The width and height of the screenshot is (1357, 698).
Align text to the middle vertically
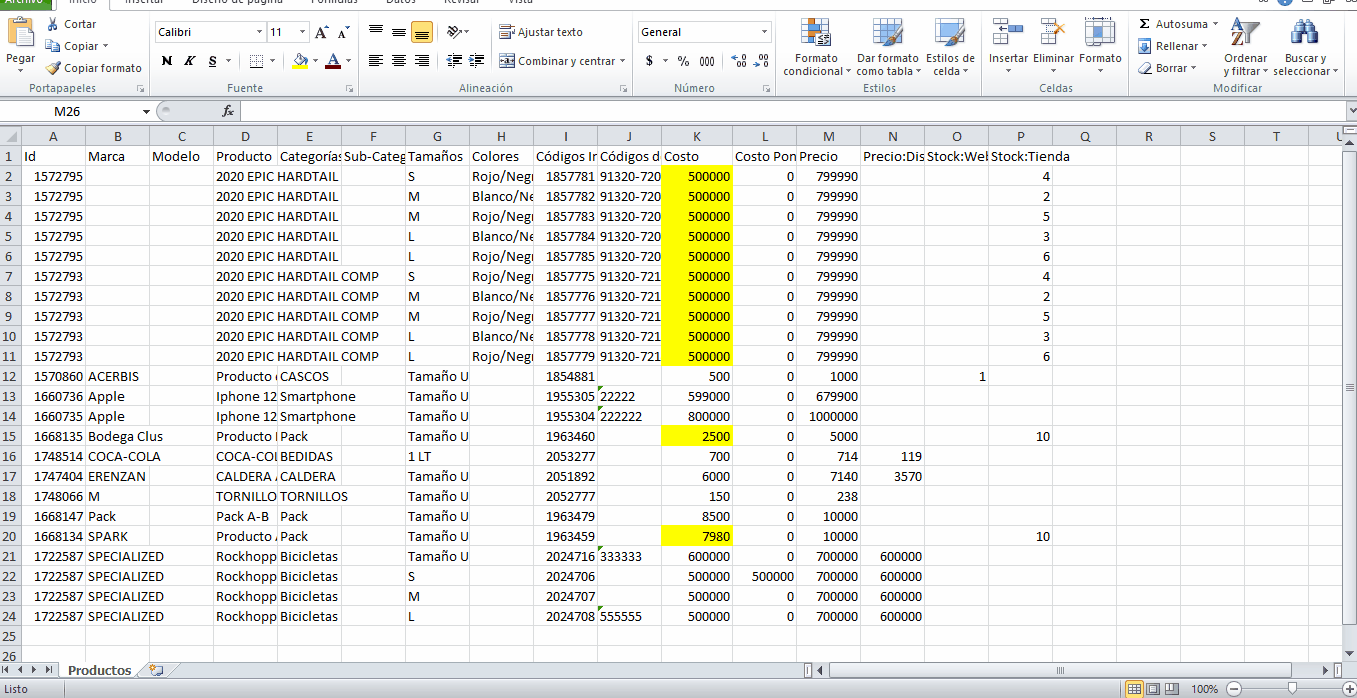[x=399, y=32]
